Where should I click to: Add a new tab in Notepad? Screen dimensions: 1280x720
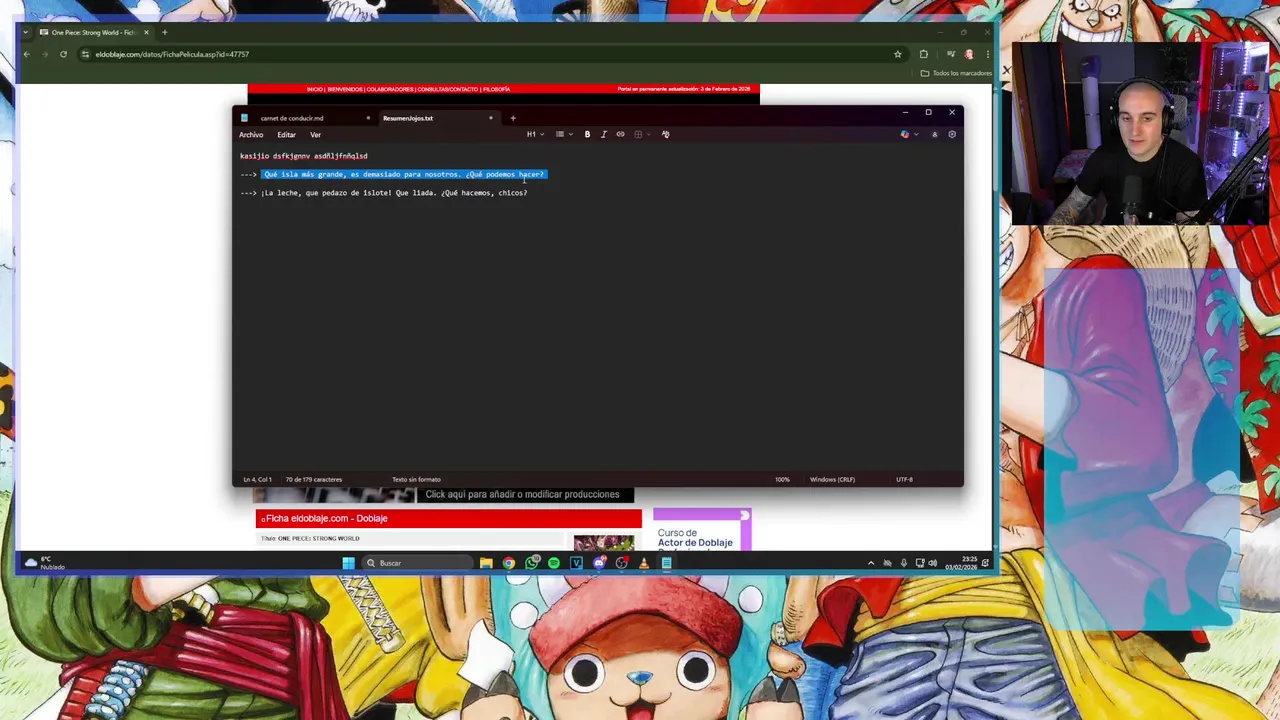tap(513, 118)
